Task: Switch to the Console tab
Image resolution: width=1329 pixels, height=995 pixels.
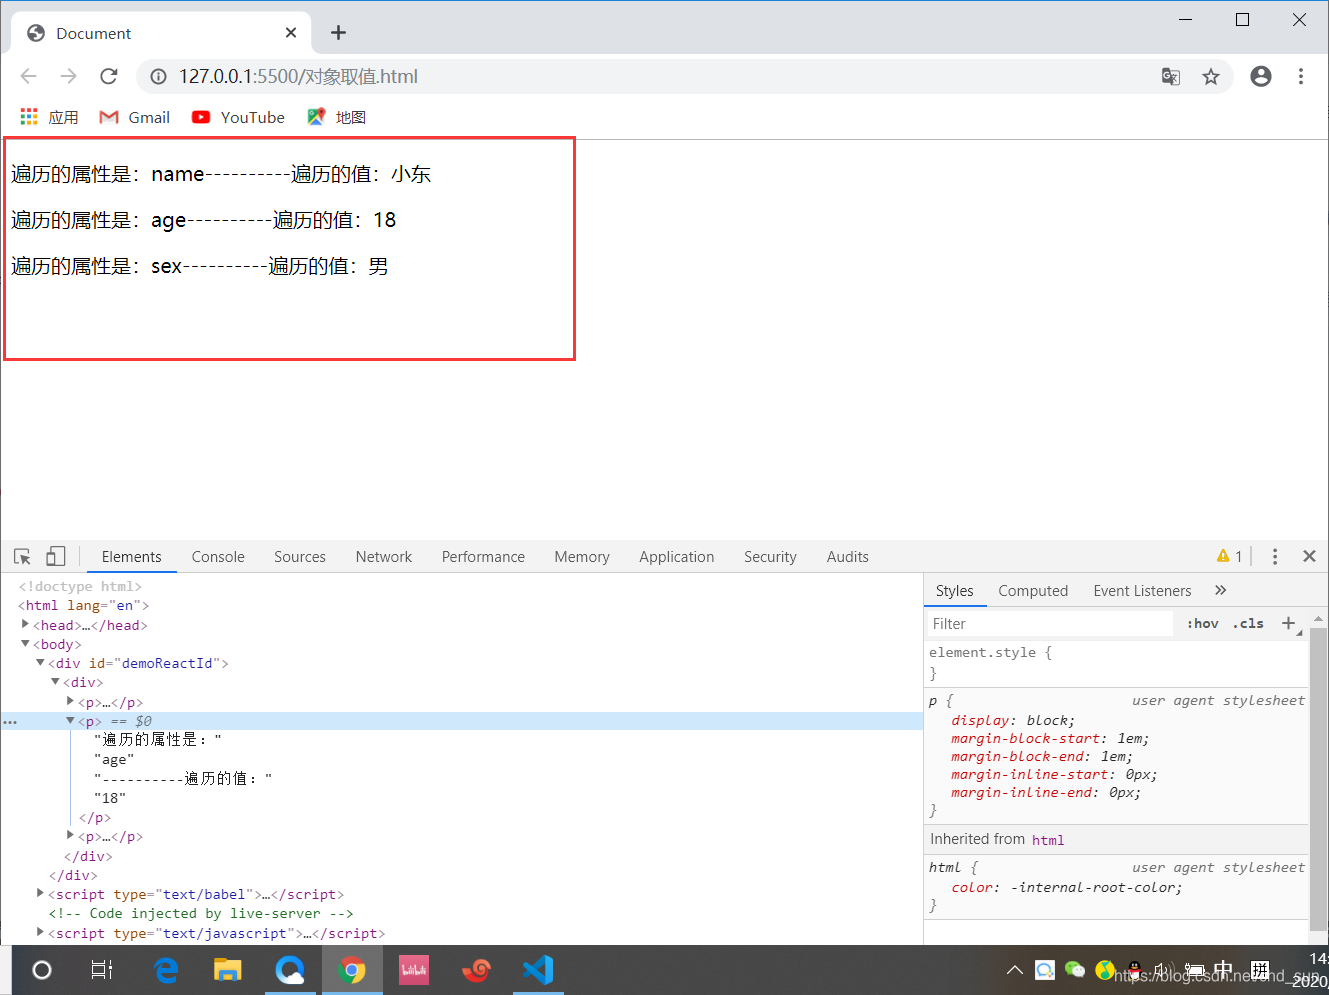Action: [218, 557]
